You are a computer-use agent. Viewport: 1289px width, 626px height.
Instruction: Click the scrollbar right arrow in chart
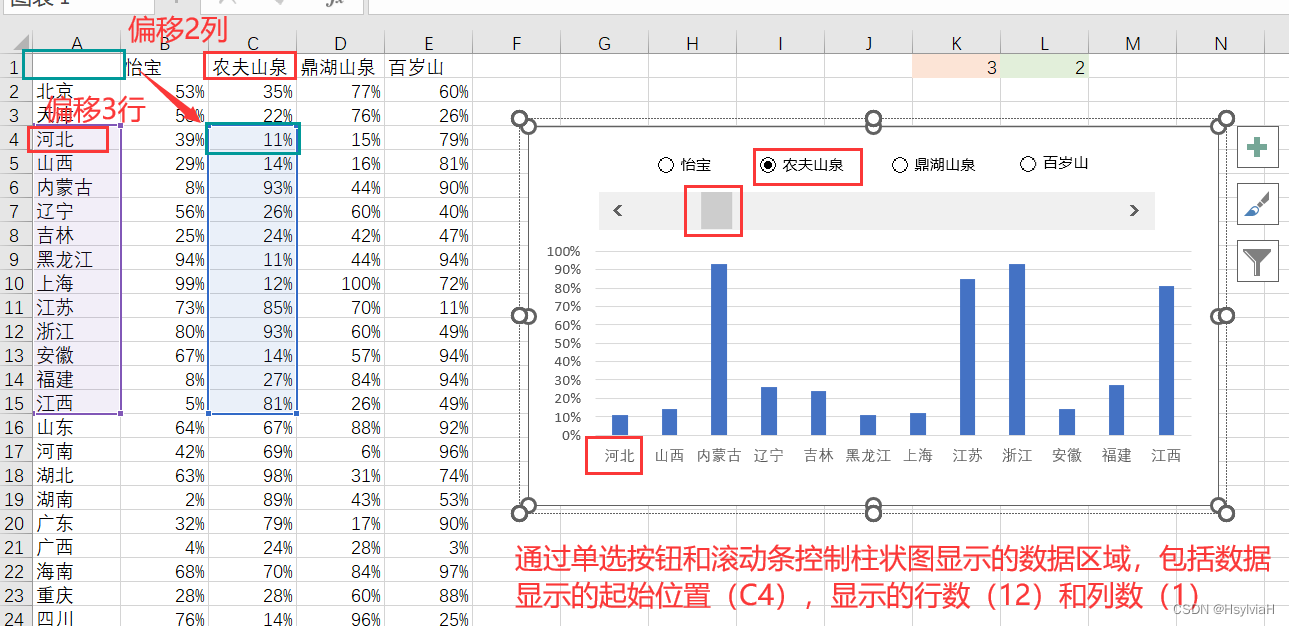coord(1134,210)
